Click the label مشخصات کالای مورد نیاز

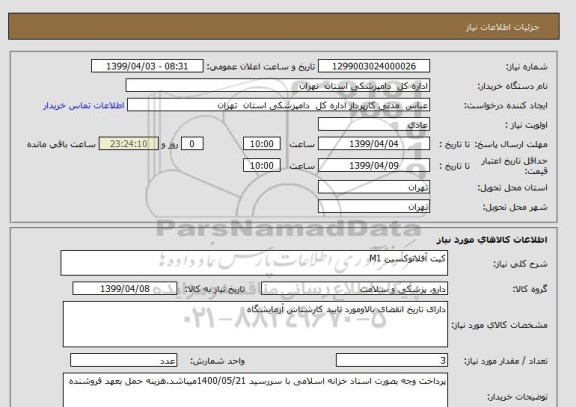tap(500, 325)
